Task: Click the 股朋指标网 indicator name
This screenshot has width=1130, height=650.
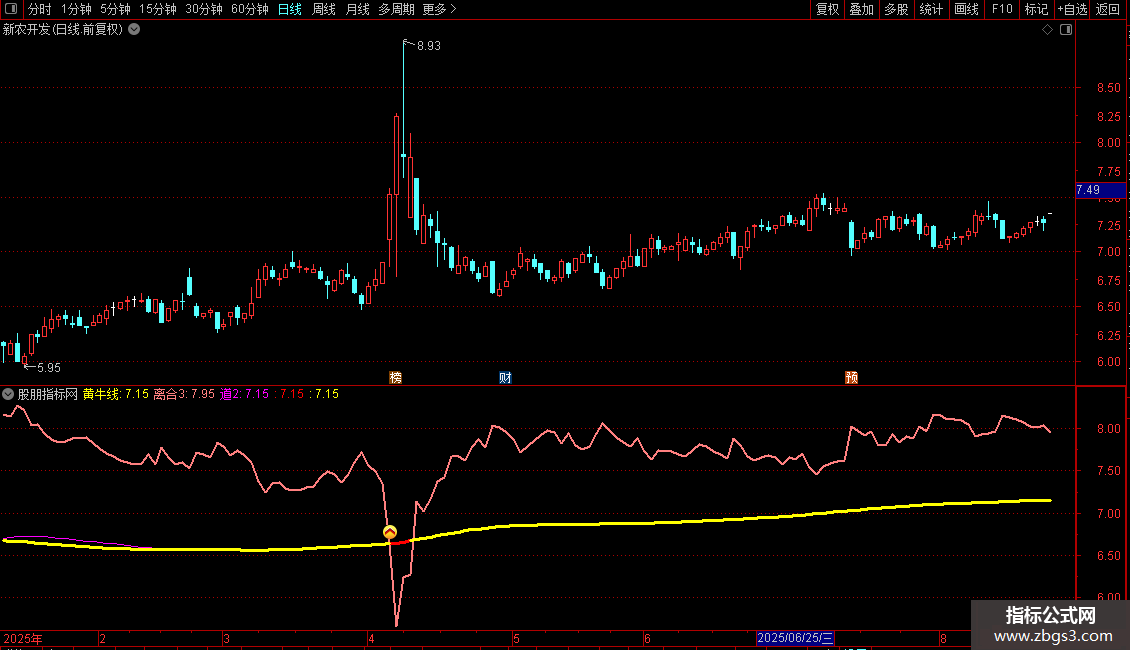Action: (x=48, y=394)
